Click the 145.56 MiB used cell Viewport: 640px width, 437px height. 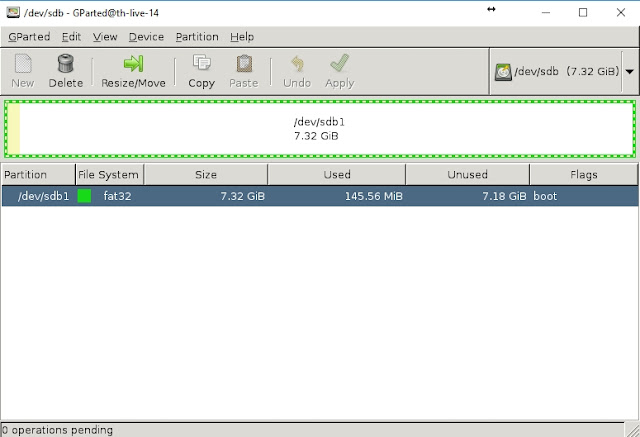(x=373, y=196)
